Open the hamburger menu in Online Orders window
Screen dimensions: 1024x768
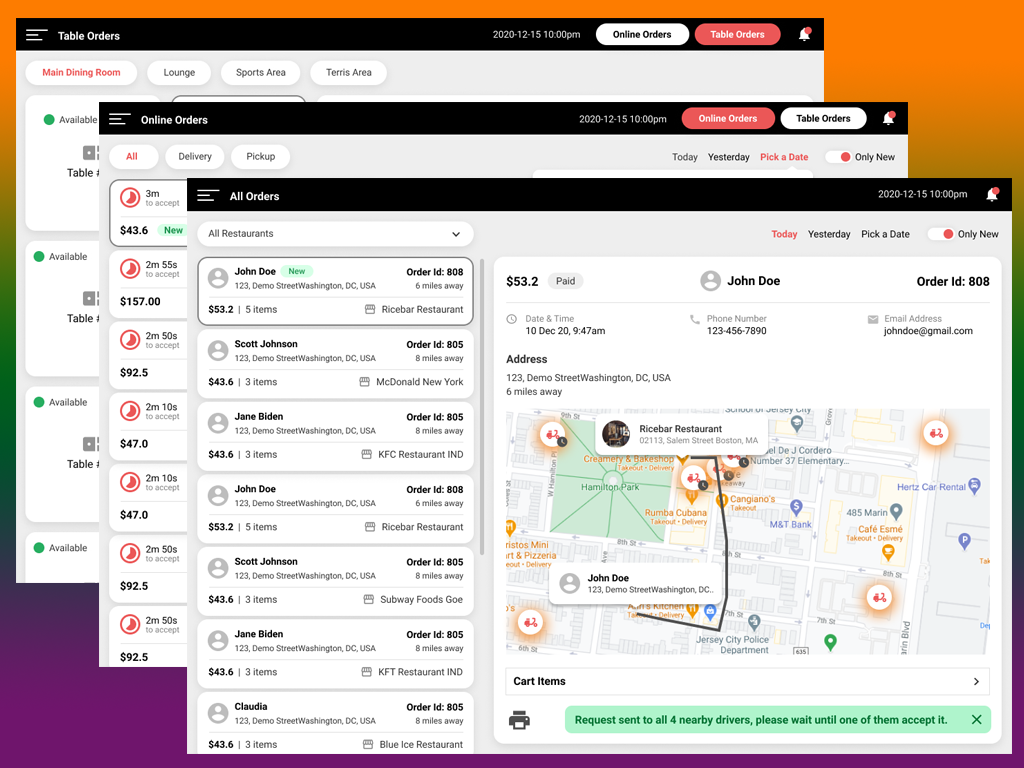click(x=120, y=120)
